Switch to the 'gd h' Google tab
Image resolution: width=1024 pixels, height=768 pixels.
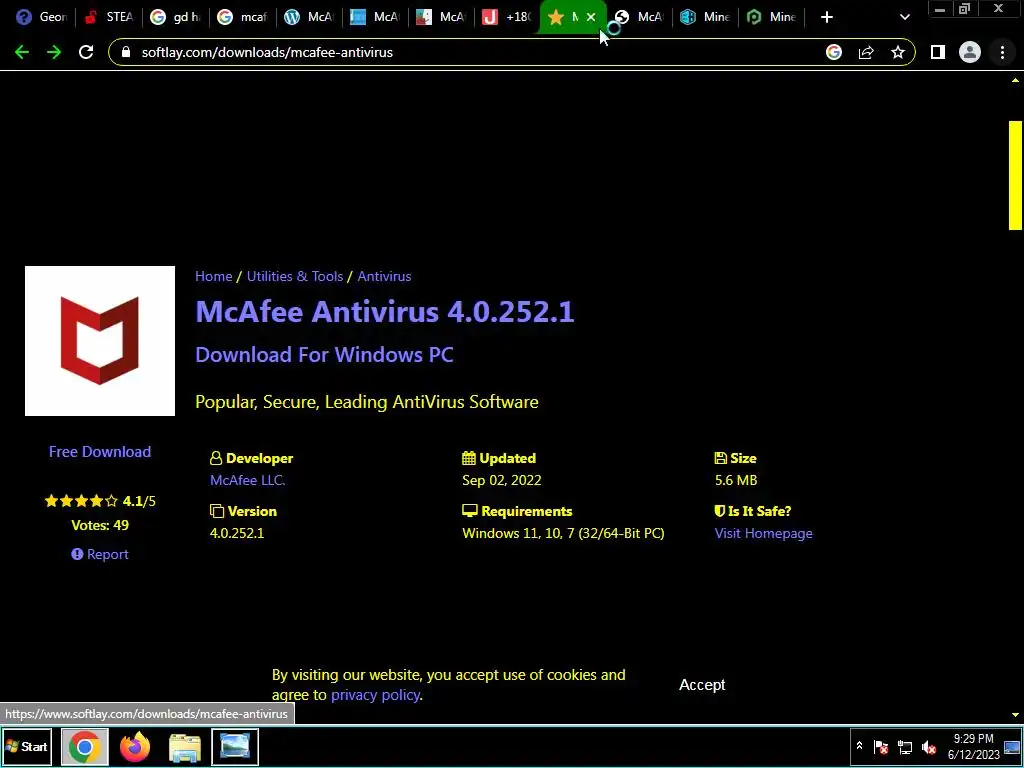tap(175, 17)
